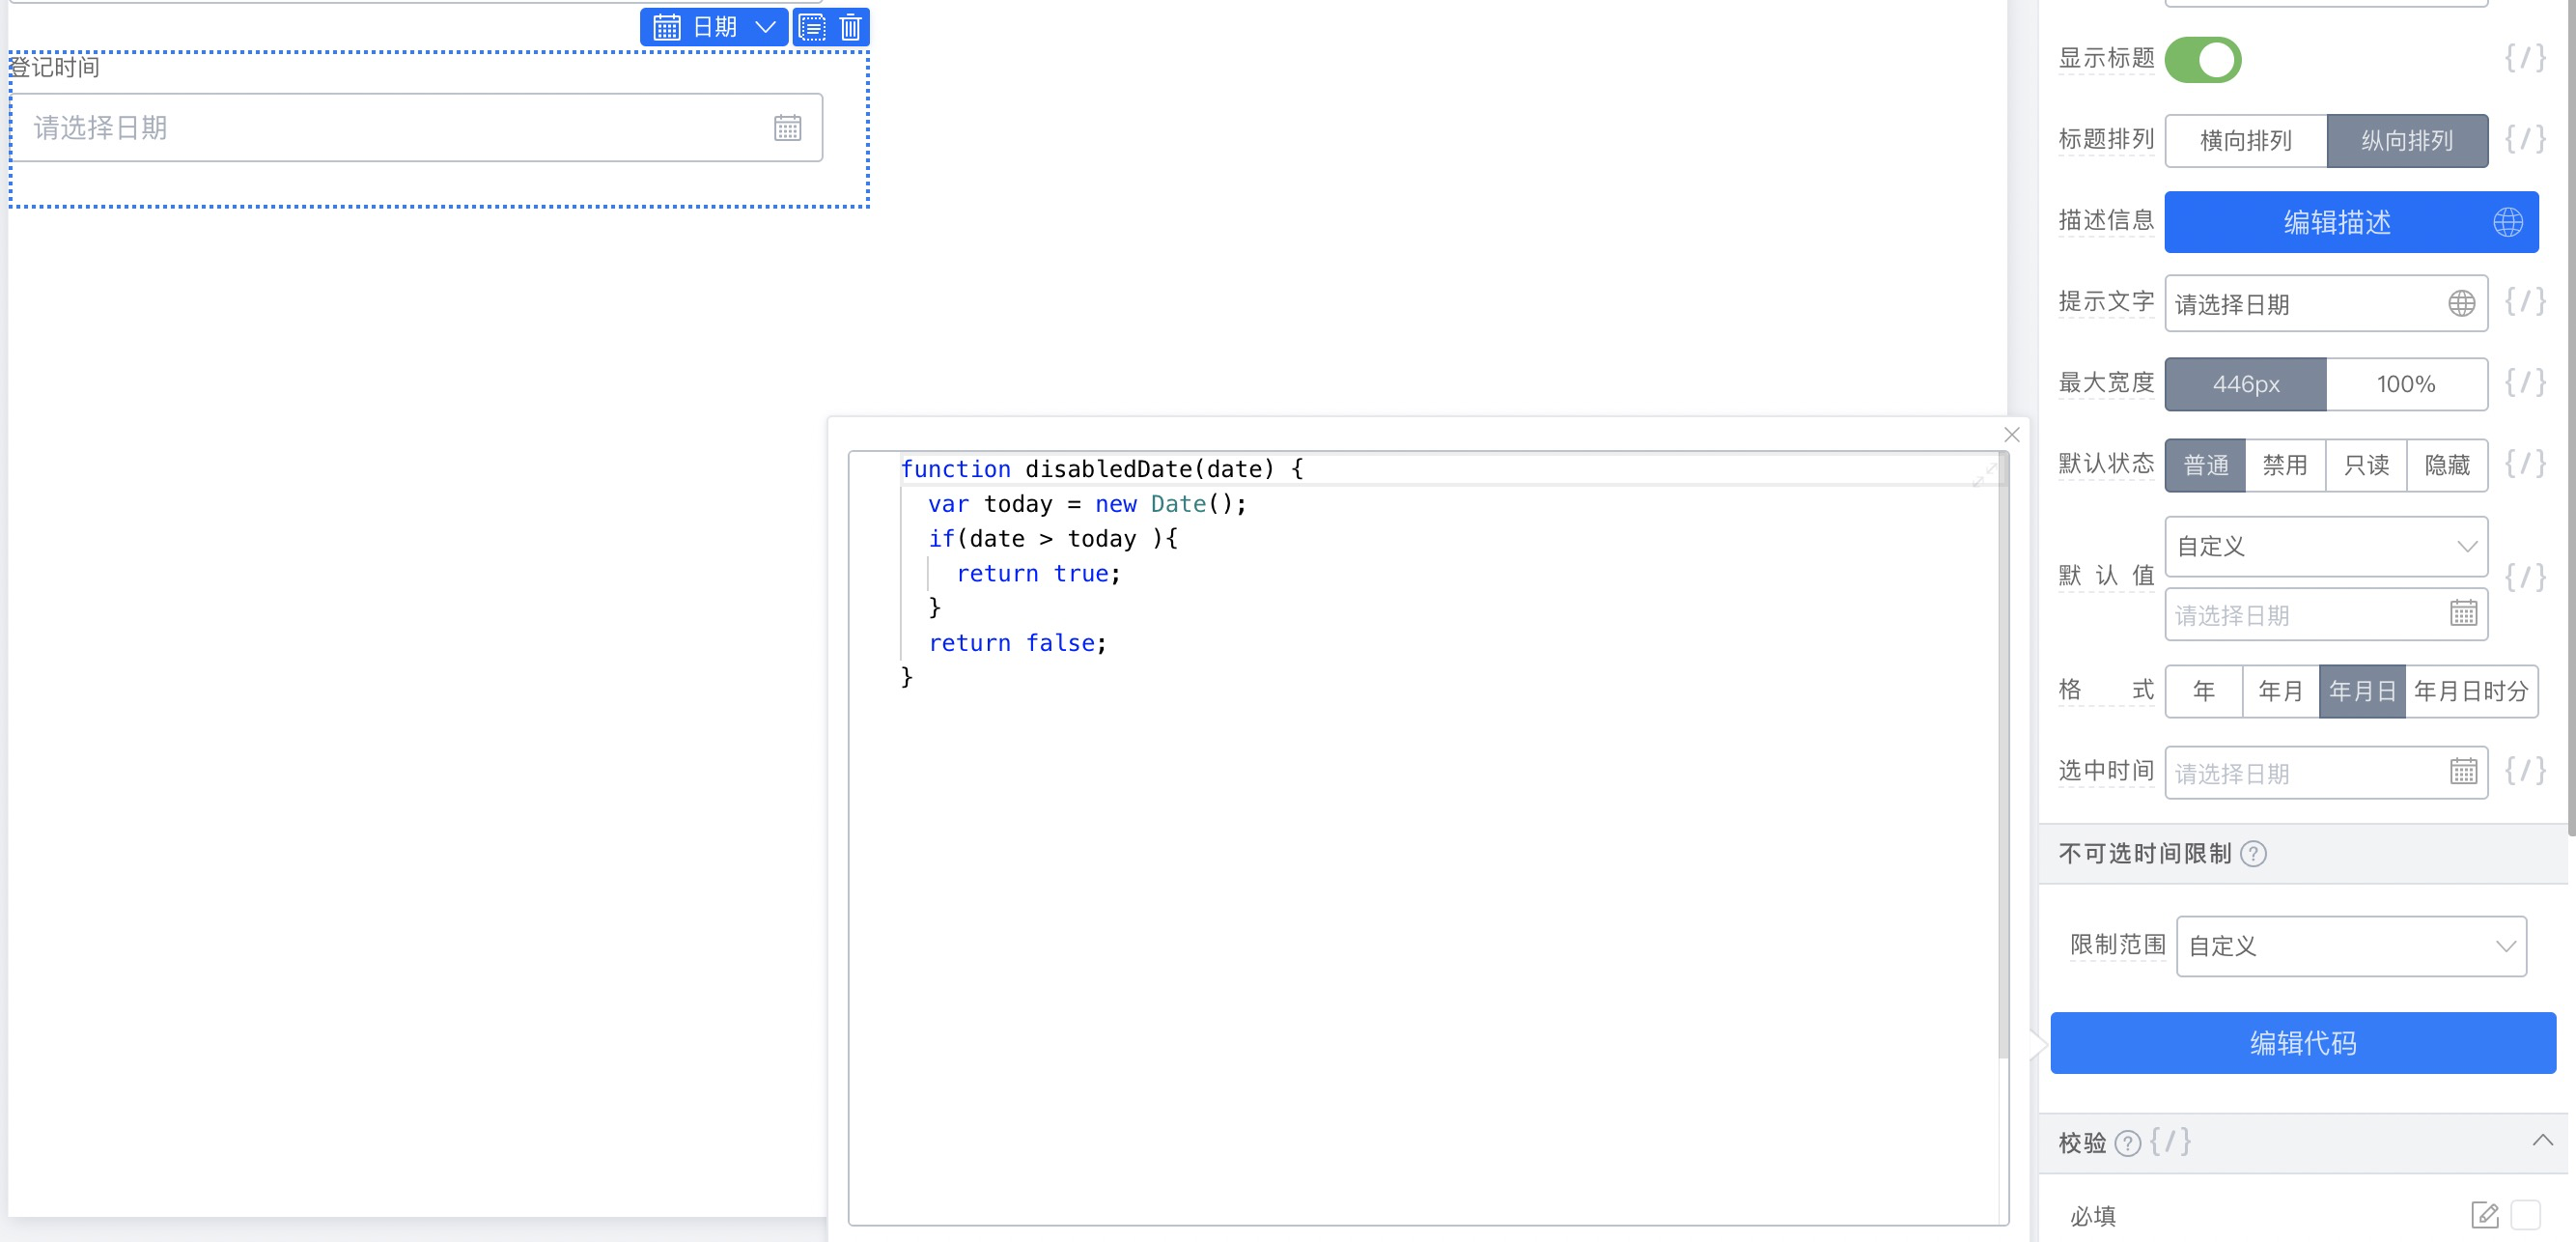Click the 编辑代码 button

pyautogui.click(x=2302, y=1043)
